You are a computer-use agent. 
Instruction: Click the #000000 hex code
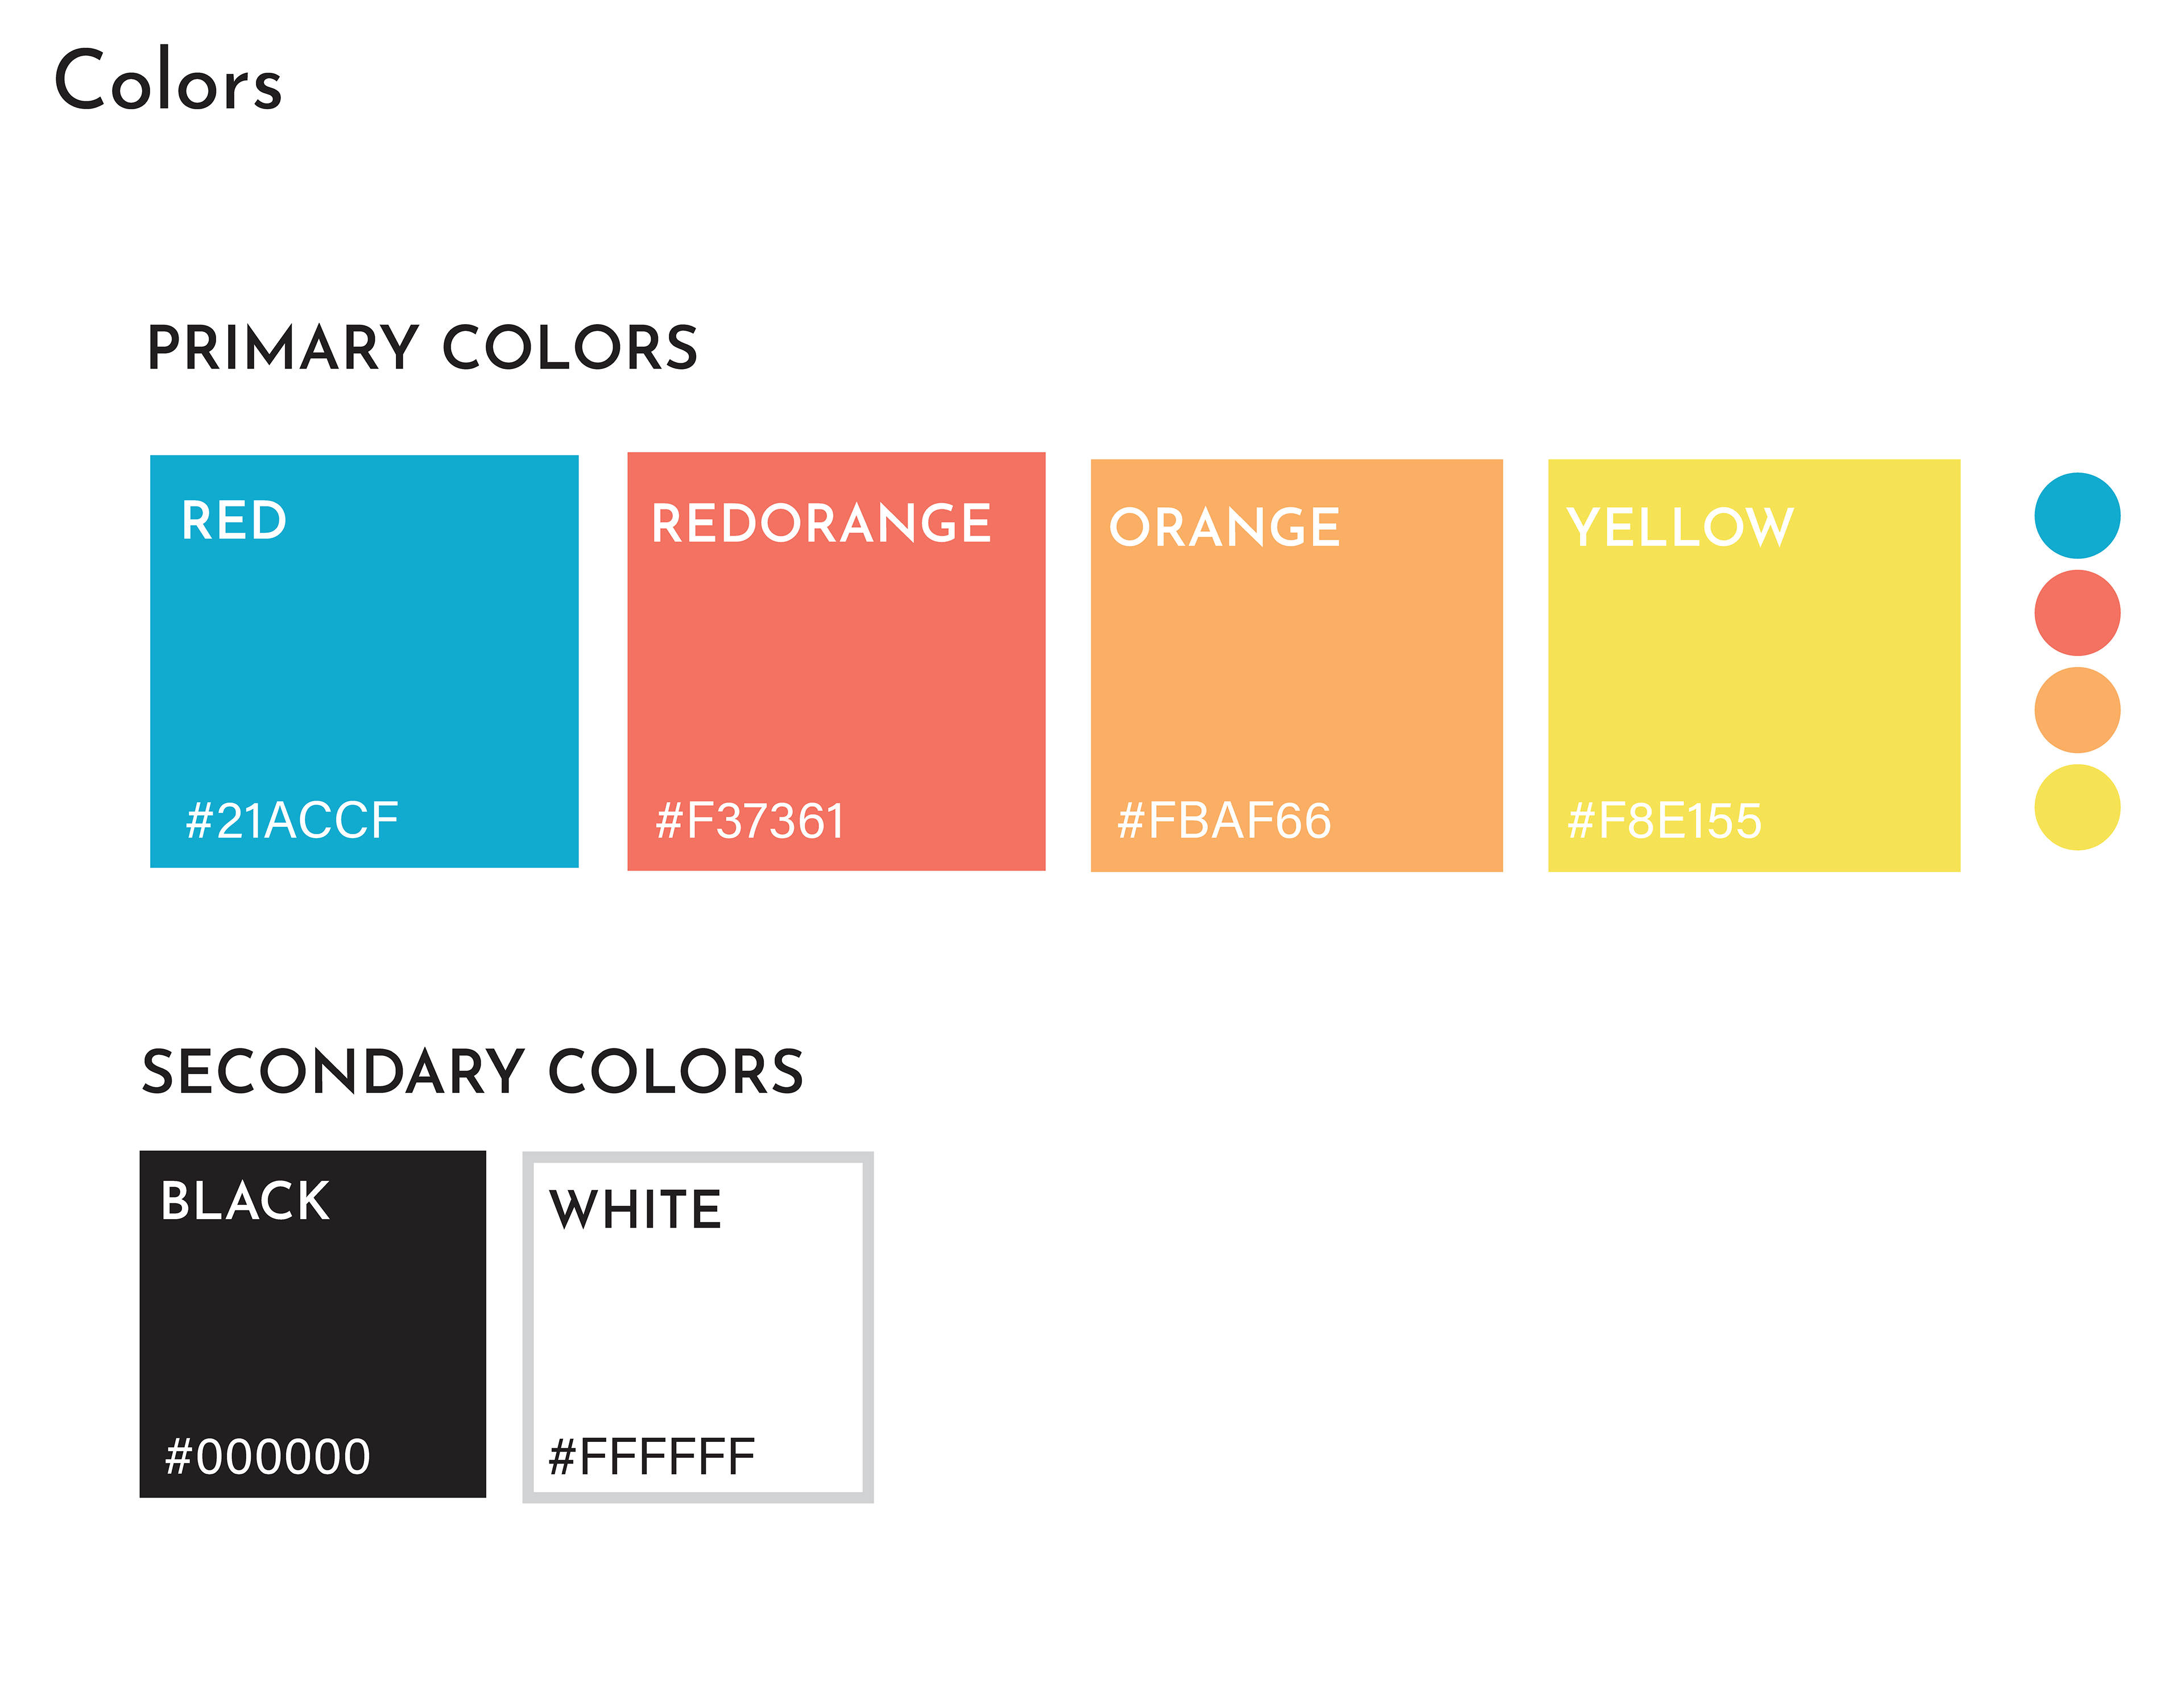pyautogui.click(x=268, y=1456)
